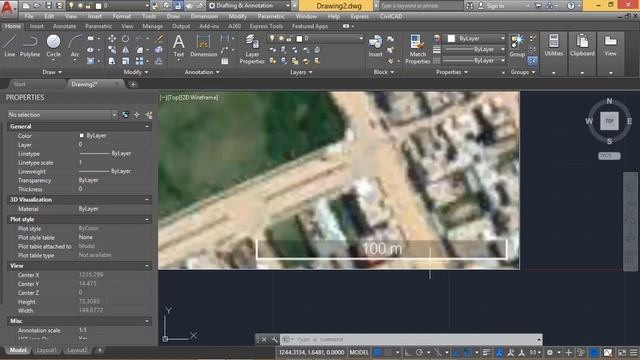The width and height of the screenshot is (640, 360).
Task: Open the CivilCAD menu
Action: click(x=391, y=16)
